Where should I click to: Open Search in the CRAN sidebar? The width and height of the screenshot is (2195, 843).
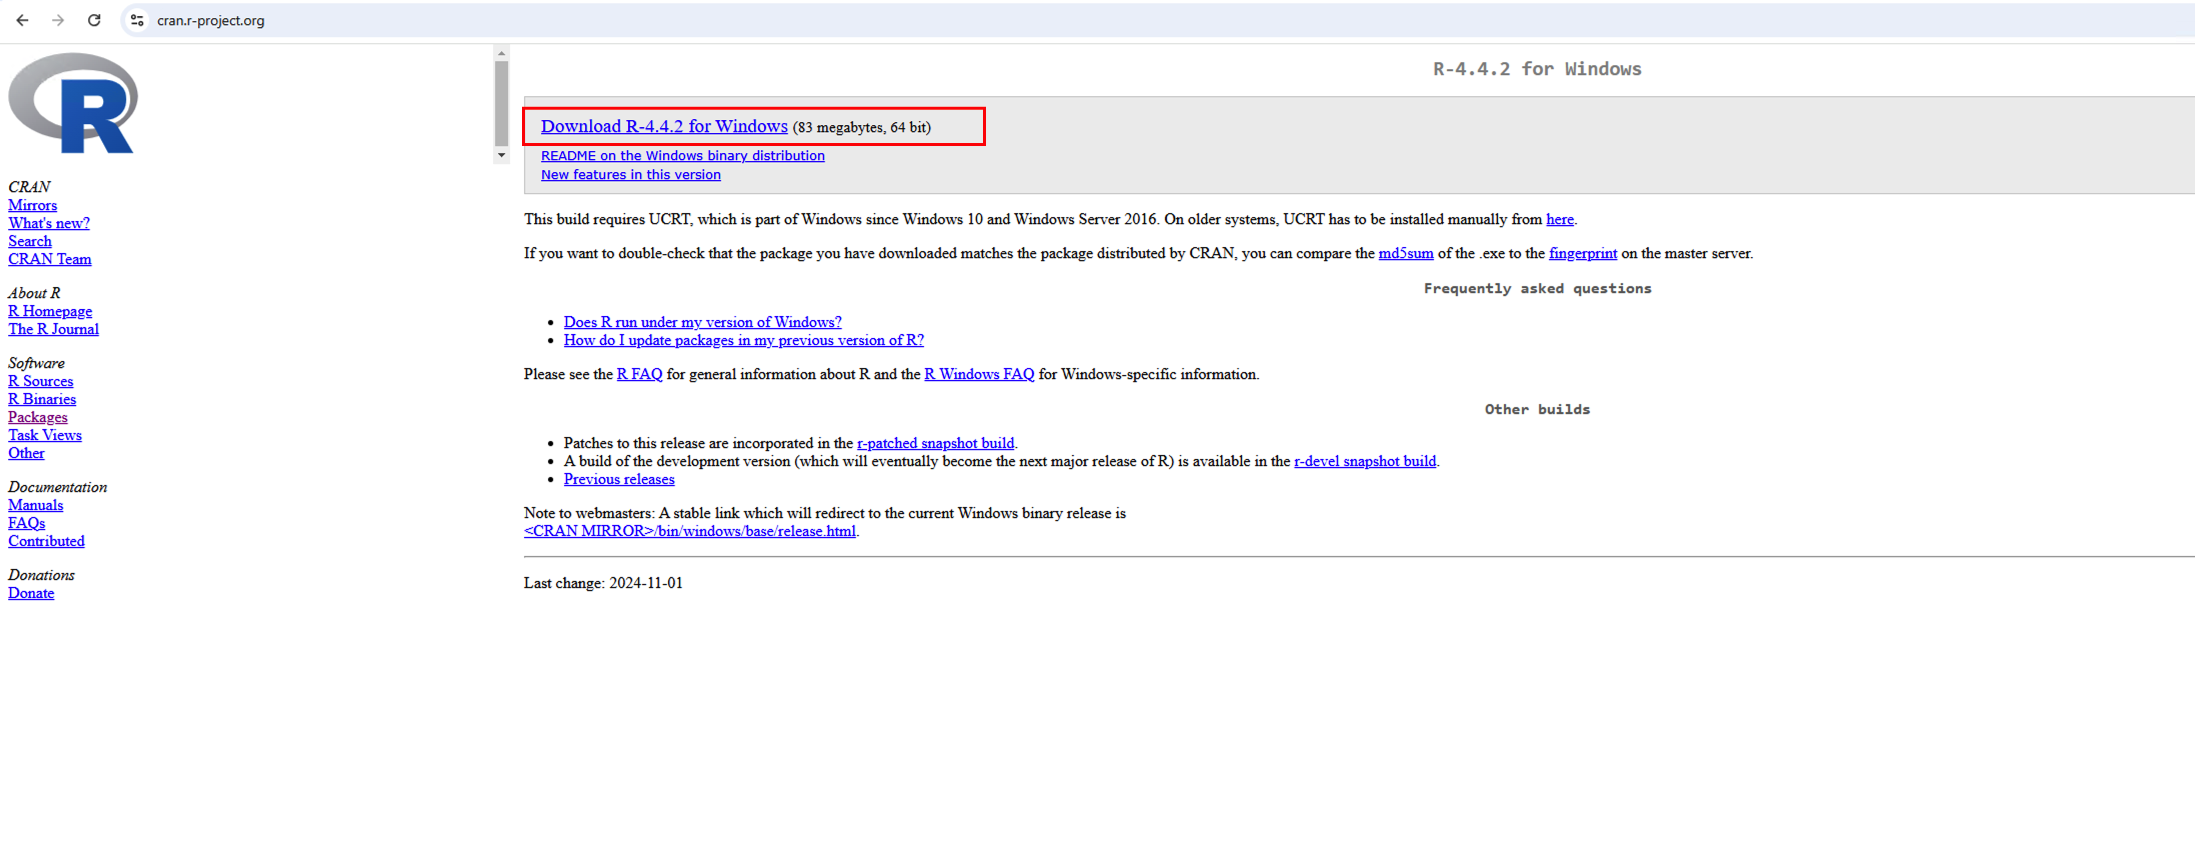click(x=30, y=241)
